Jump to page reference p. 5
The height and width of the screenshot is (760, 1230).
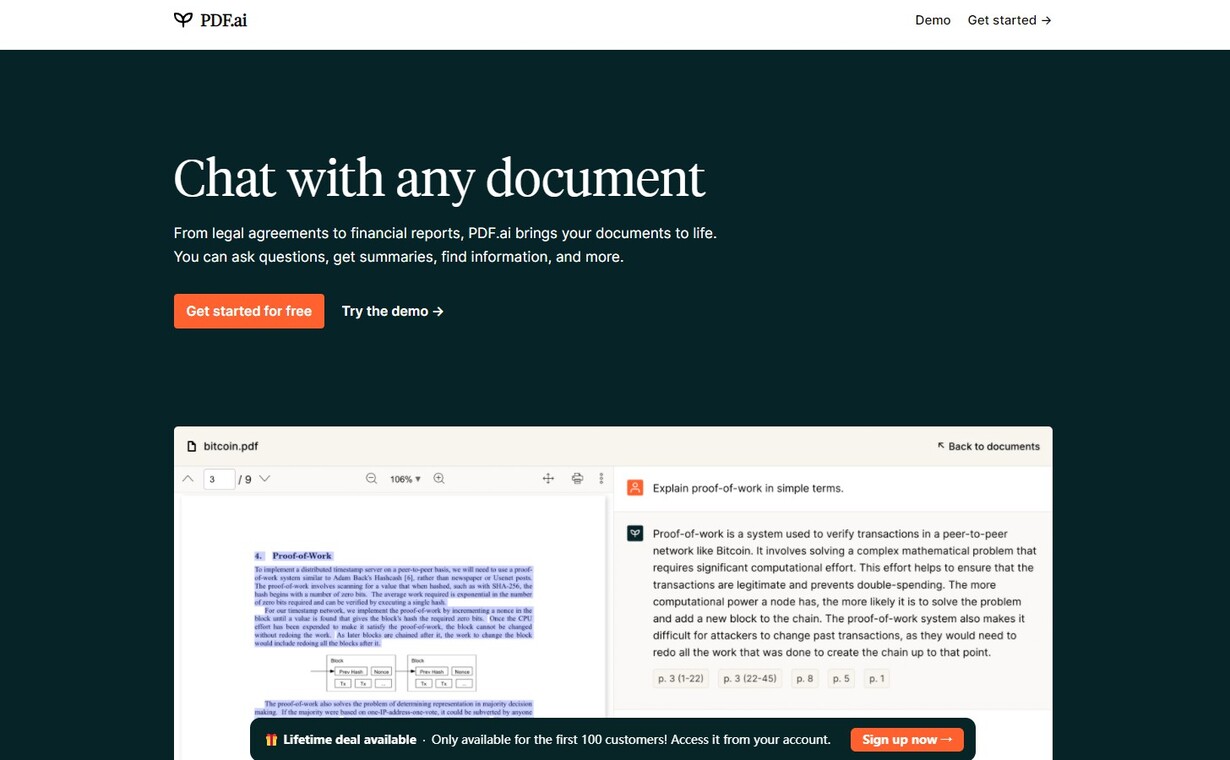click(841, 678)
